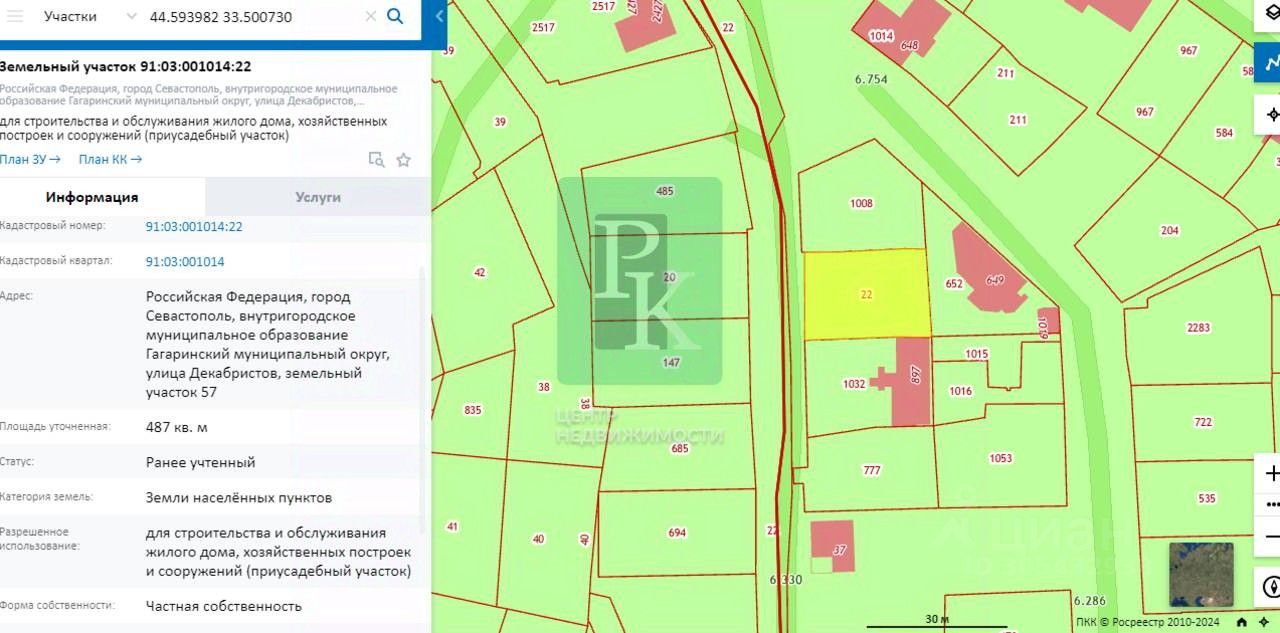
Task: Click status value Ранее учтенный
Action: point(200,462)
